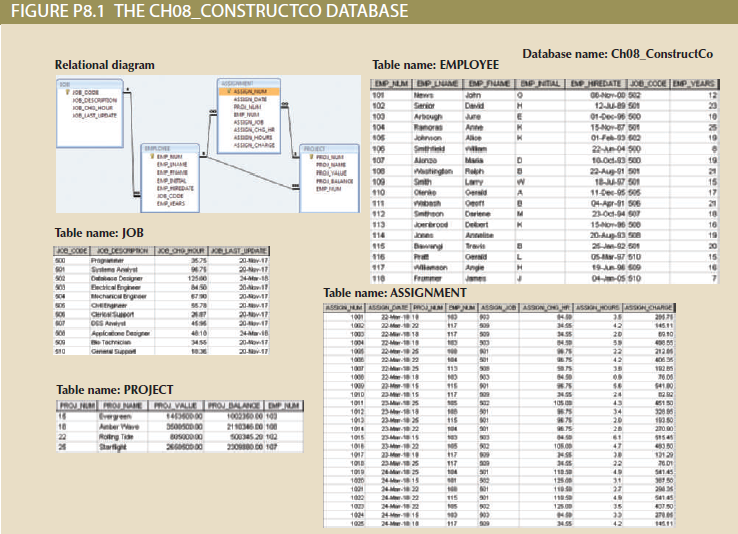This screenshot has width=738, height=534.
Task: Click the PROJ_VALUE column header in PROJECT table
Action: click(176, 406)
